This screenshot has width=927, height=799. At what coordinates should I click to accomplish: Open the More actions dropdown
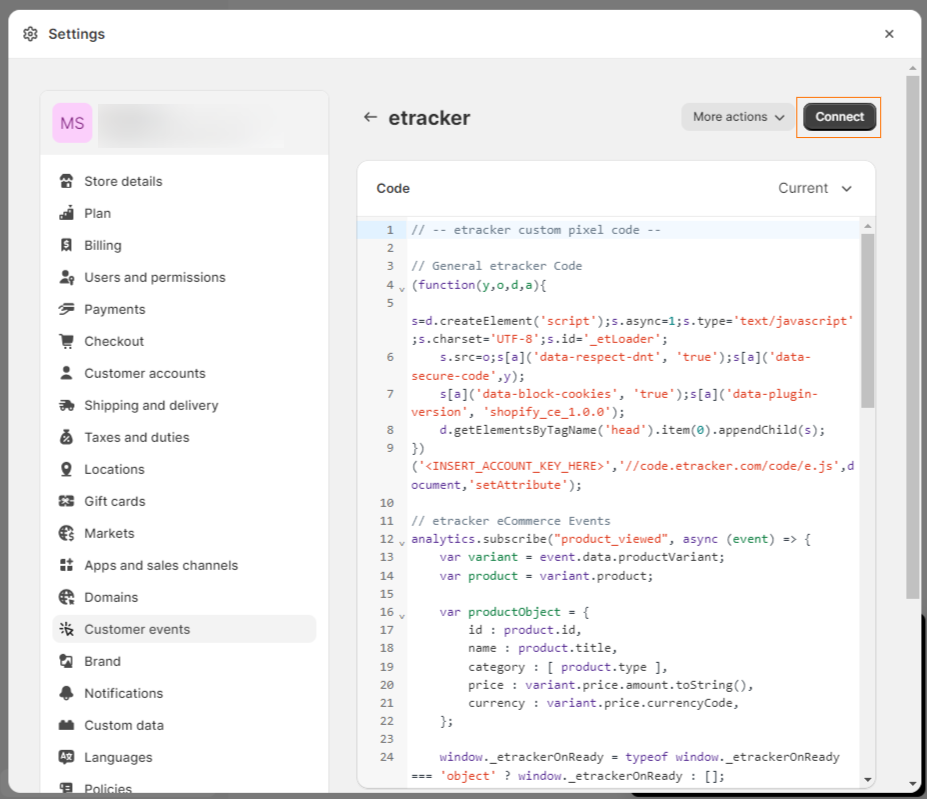point(738,117)
